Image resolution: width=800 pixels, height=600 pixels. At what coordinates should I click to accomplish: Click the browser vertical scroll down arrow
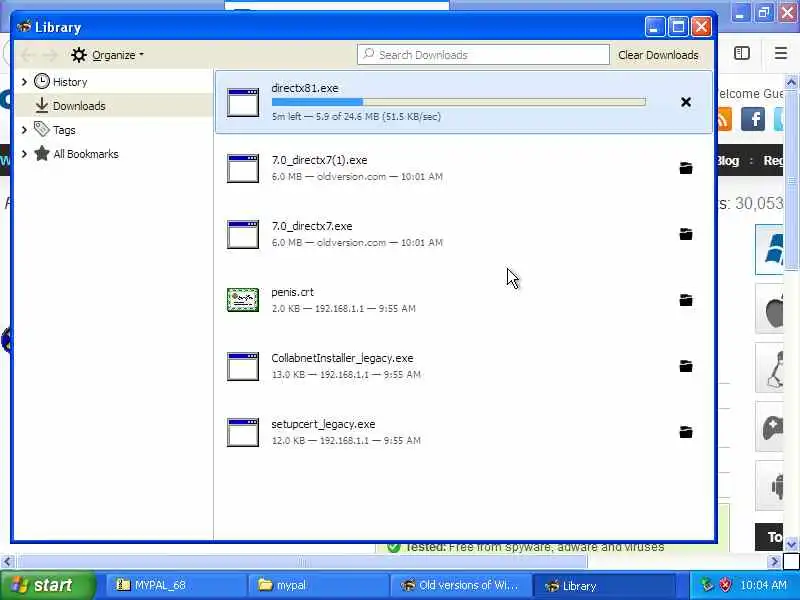[x=792, y=544]
